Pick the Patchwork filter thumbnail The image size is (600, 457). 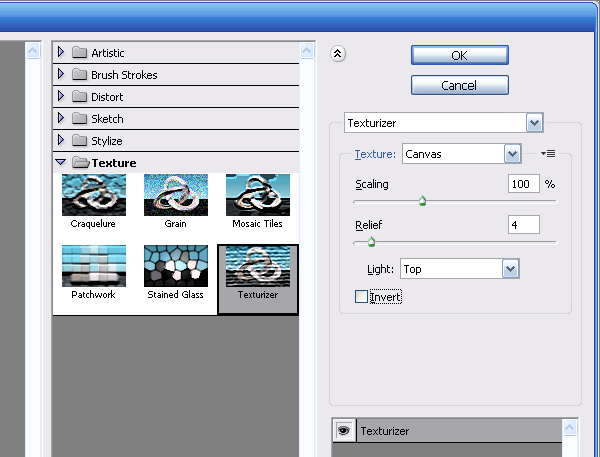pyautogui.click(x=94, y=266)
